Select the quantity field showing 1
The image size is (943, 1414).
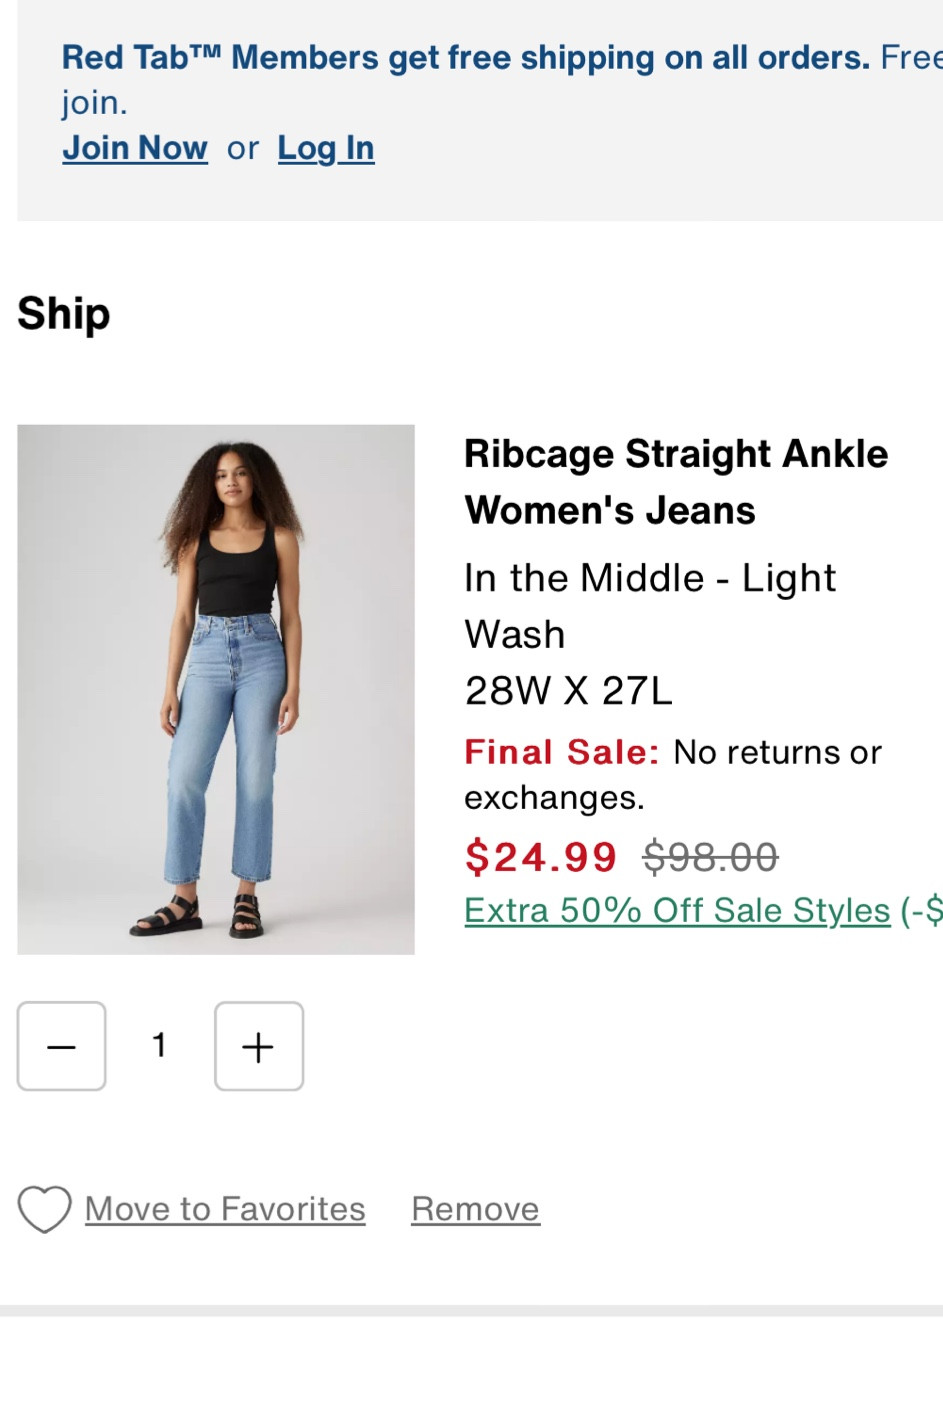[159, 1046]
